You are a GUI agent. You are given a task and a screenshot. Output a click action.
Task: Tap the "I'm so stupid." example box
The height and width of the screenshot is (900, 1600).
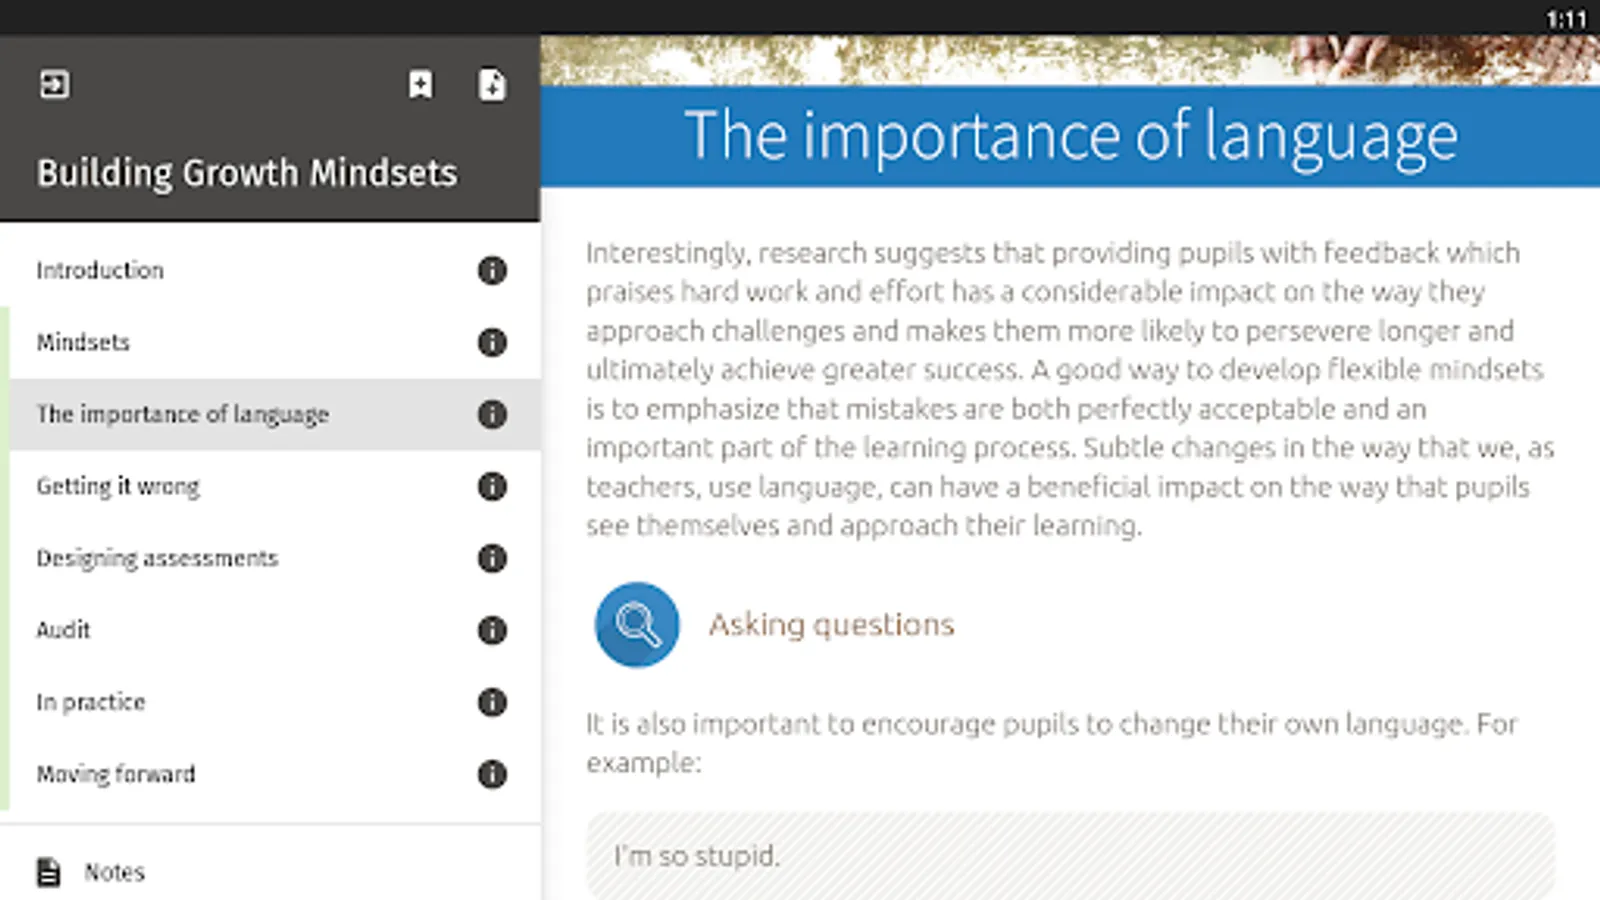1070,856
